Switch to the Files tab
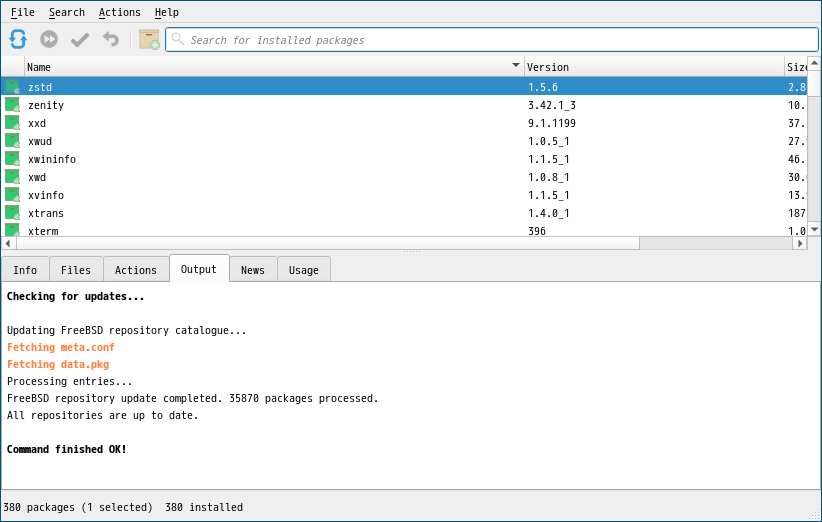The width and height of the screenshot is (822, 522). point(76,270)
